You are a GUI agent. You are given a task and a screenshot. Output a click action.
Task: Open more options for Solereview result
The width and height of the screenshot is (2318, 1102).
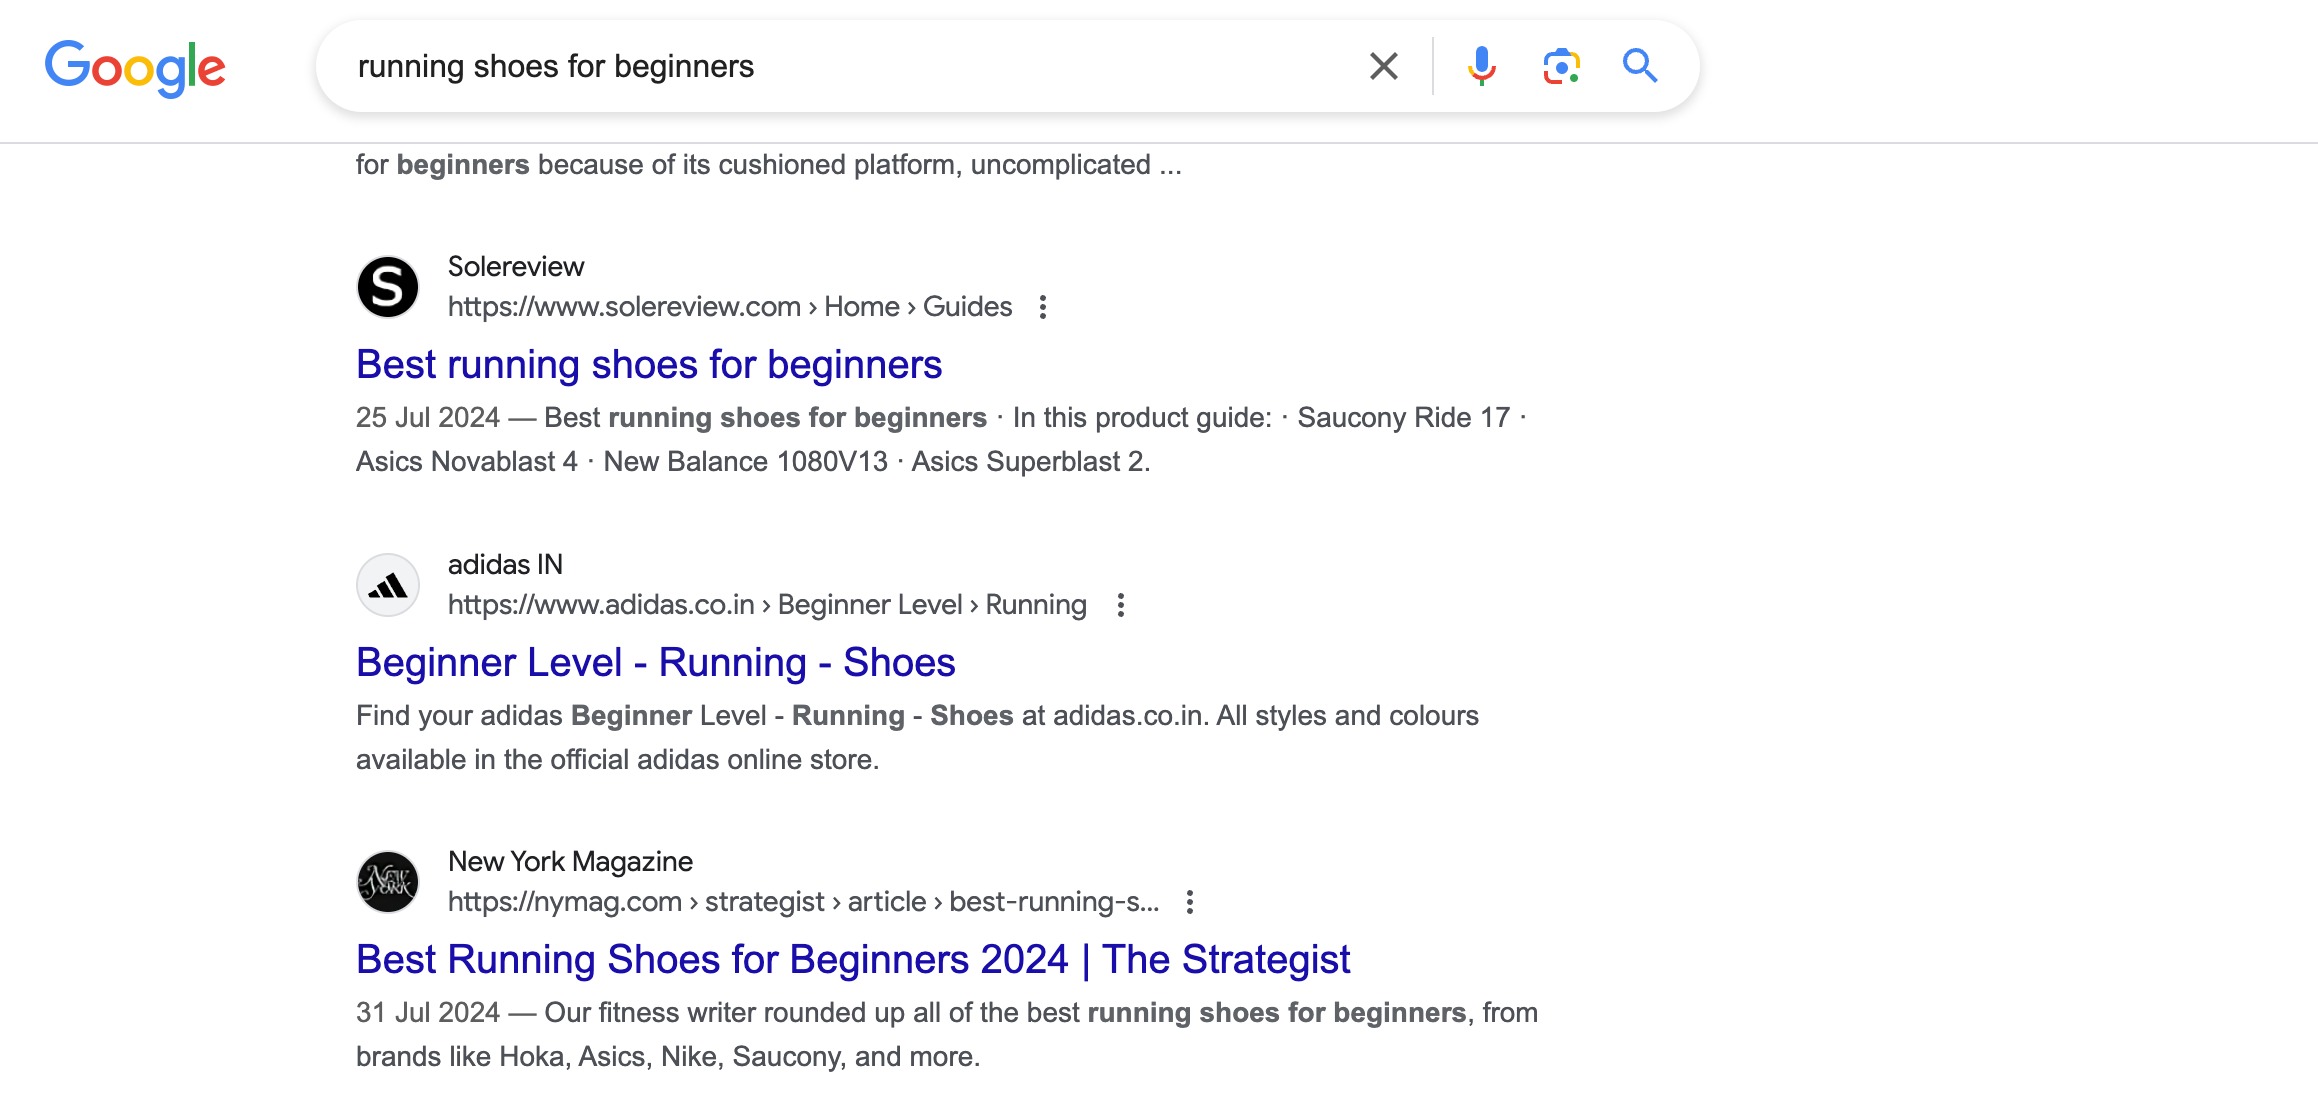pyautogui.click(x=1043, y=307)
